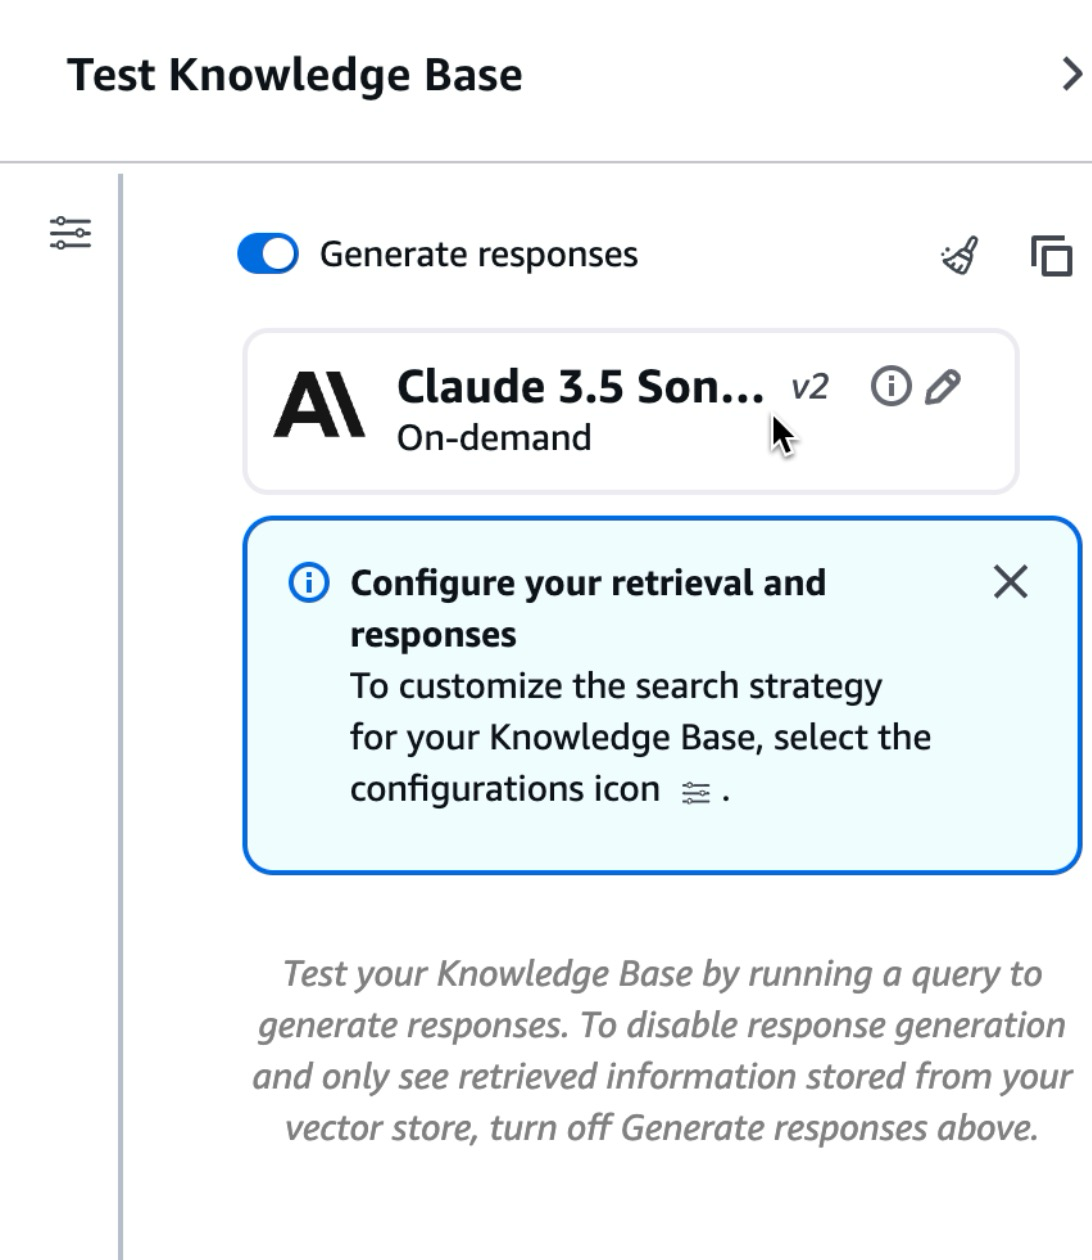Show model details via the info icon

point(891,386)
